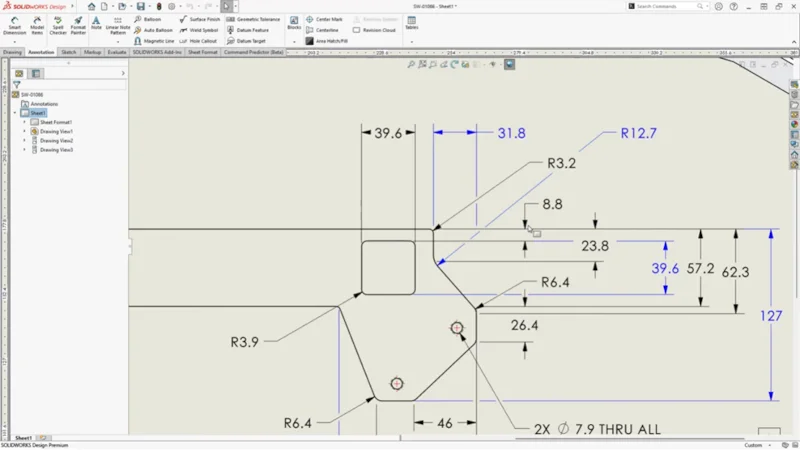Switch to the Sketch tab

click(x=68, y=51)
